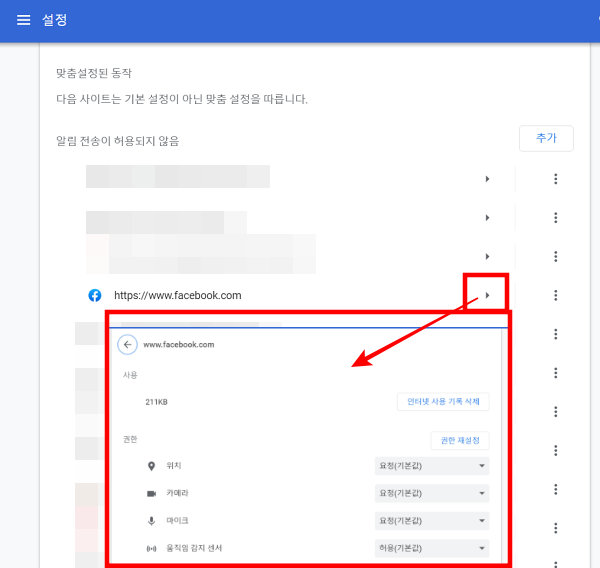Screen dimensions: 600x568
Task: Go back using the arrow beside www.facebook.com
Action: [127, 344]
